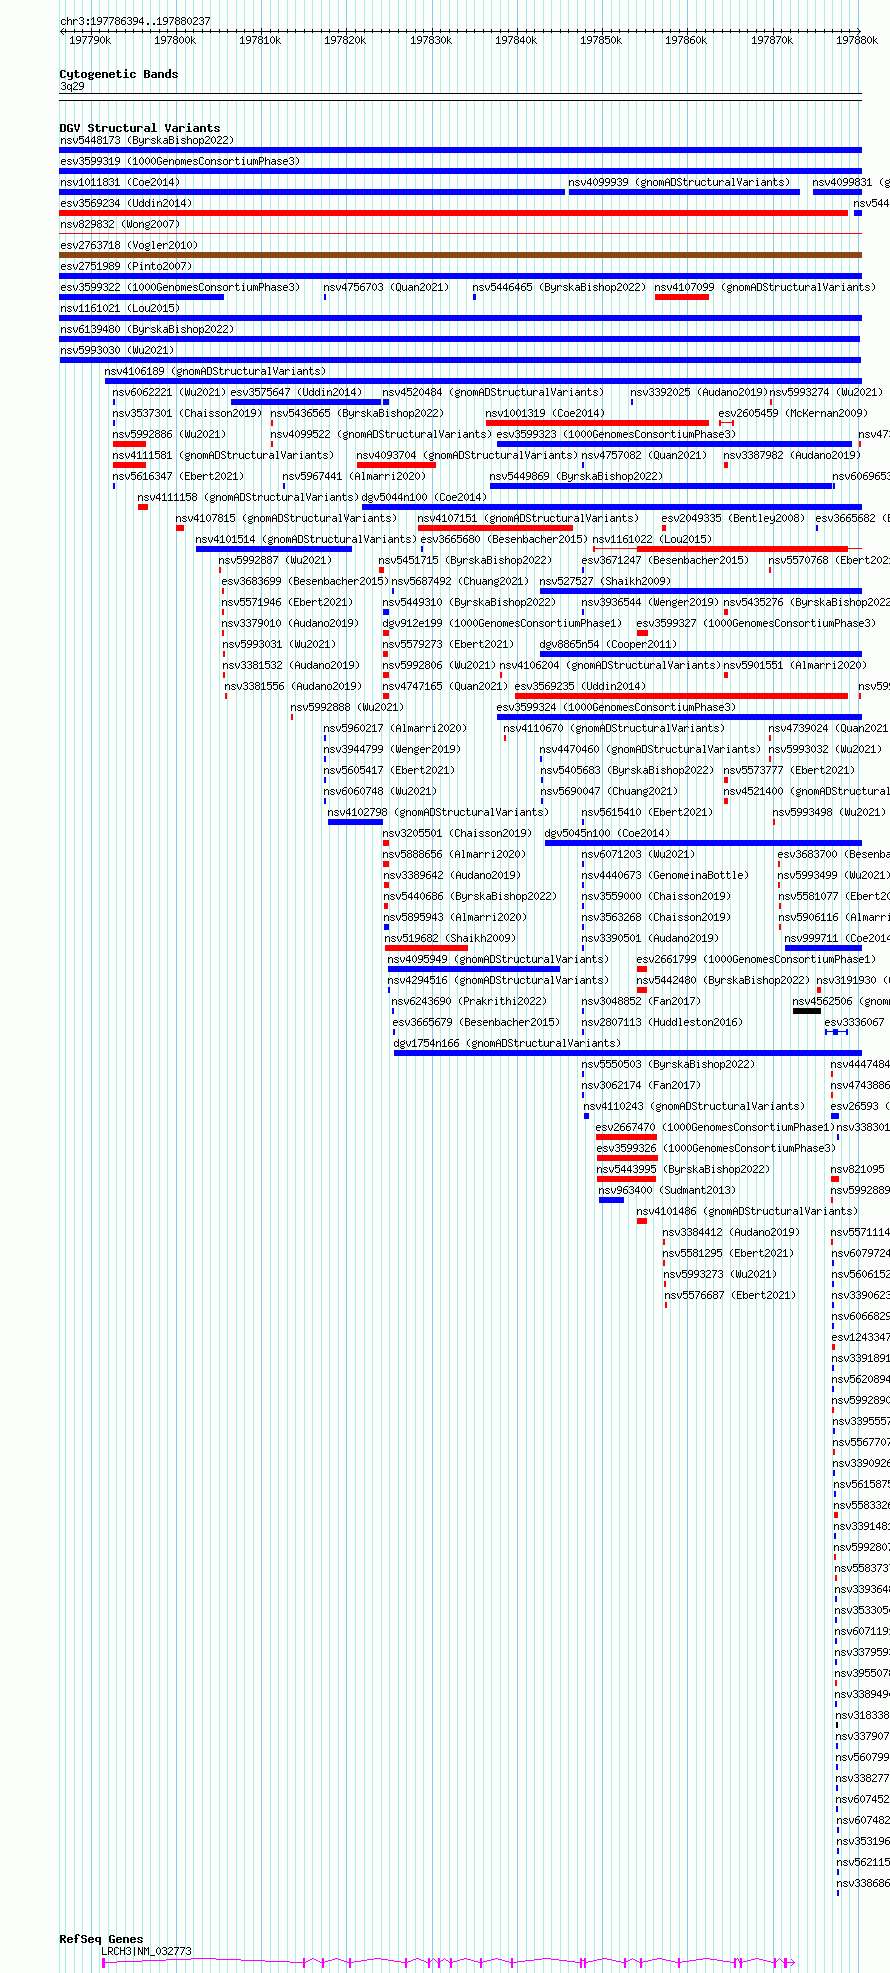The height and width of the screenshot is (1973, 890).
Task: Select nsv5446465 (ByrskaBishop2022) variant label
Action: coord(559,287)
